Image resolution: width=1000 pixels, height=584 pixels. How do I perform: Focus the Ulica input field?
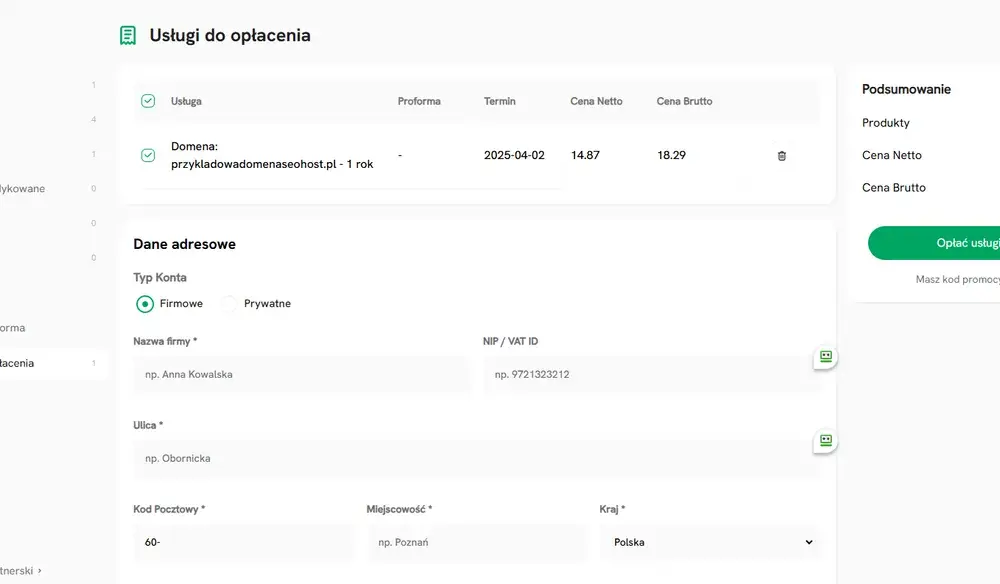[x=477, y=458]
